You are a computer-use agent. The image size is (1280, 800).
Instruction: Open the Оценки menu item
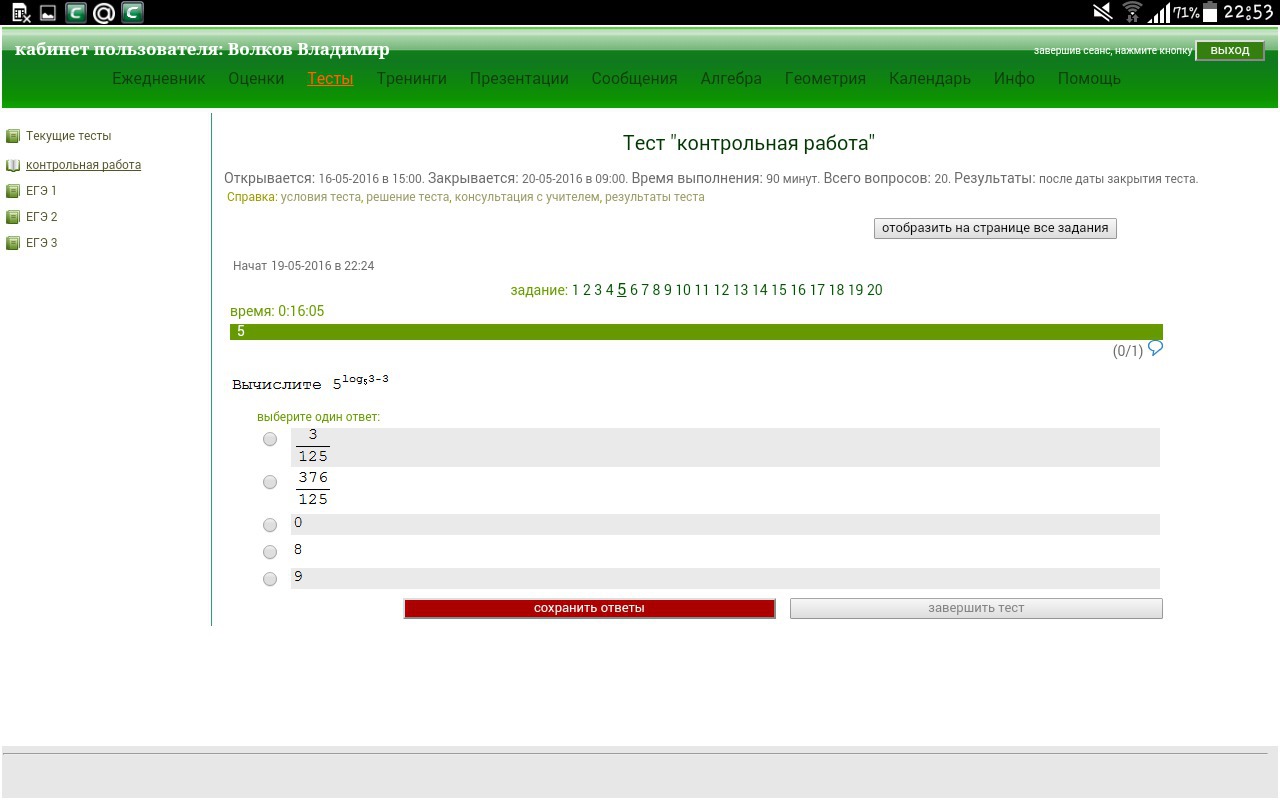tap(256, 79)
